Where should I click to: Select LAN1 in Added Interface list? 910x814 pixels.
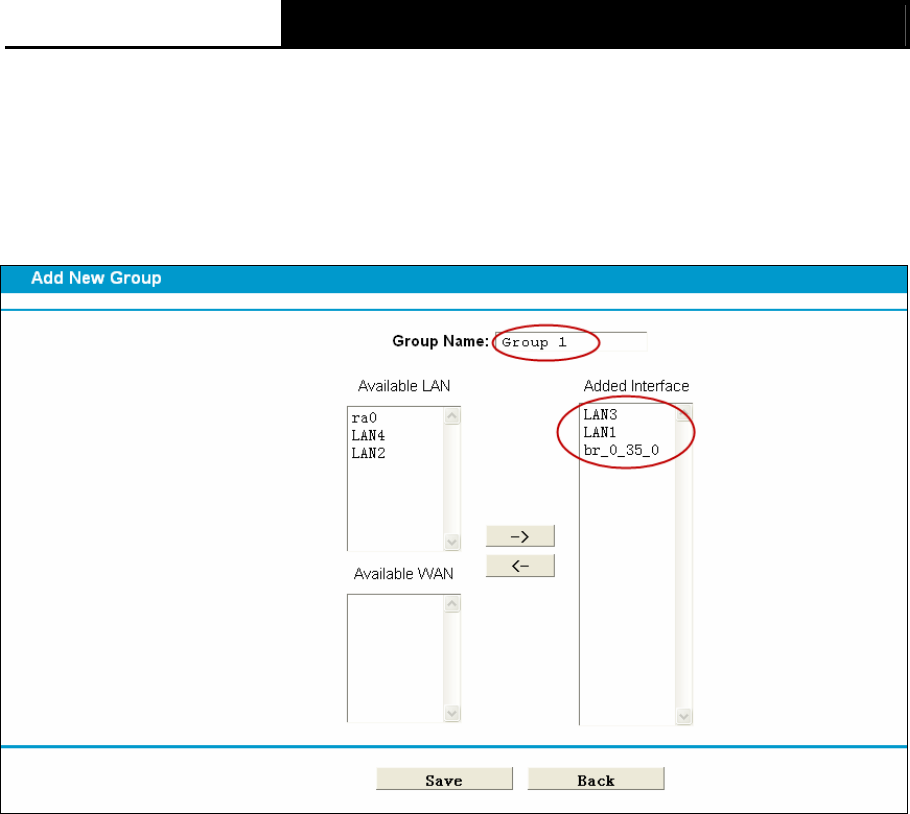pos(600,432)
